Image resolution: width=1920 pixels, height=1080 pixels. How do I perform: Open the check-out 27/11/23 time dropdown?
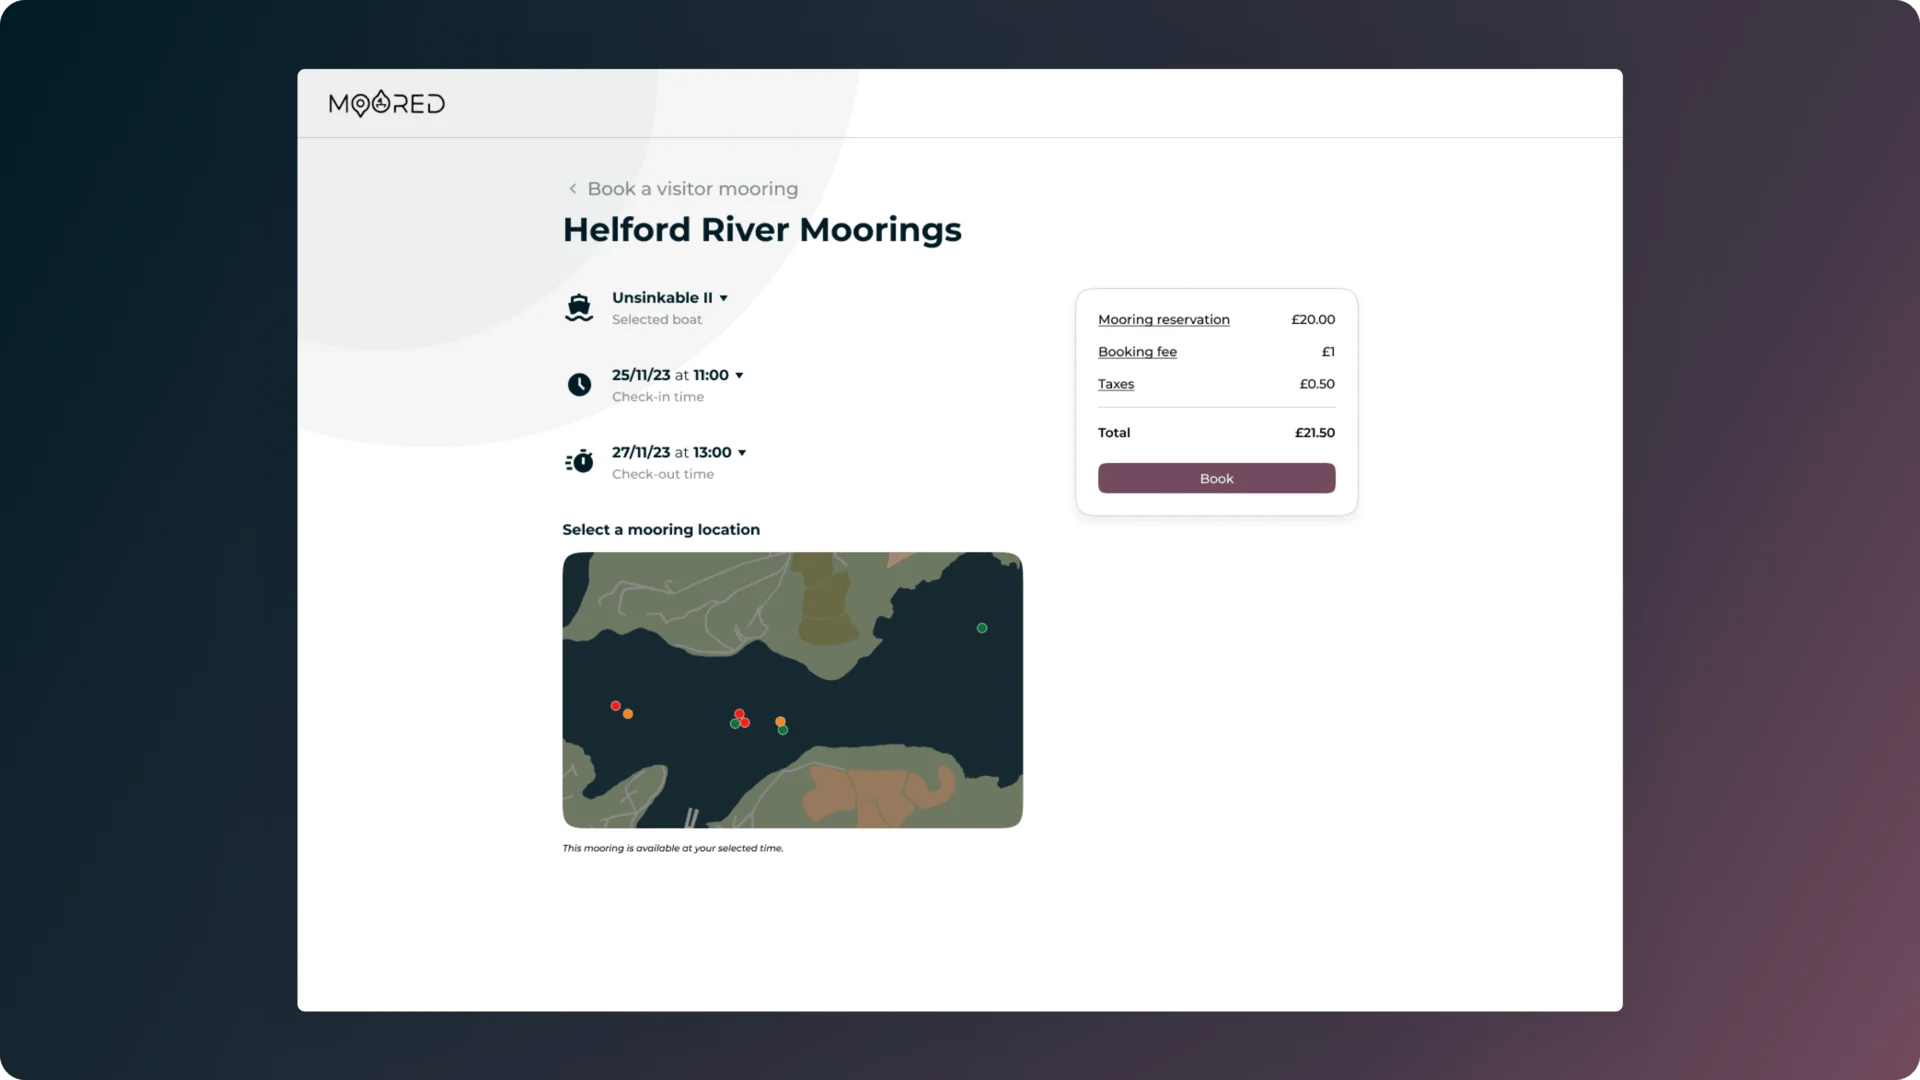coord(680,452)
